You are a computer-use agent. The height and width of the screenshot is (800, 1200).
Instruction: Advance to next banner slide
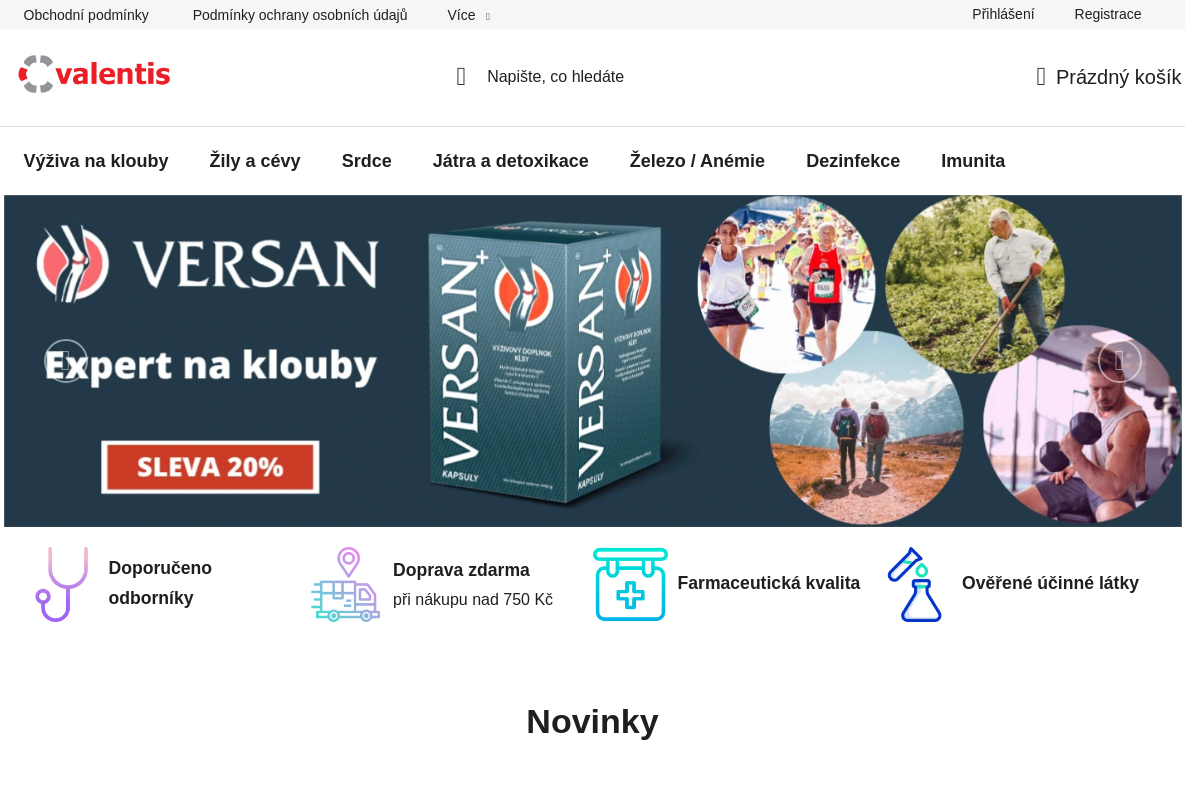pyautogui.click(x=1119, y=361)
